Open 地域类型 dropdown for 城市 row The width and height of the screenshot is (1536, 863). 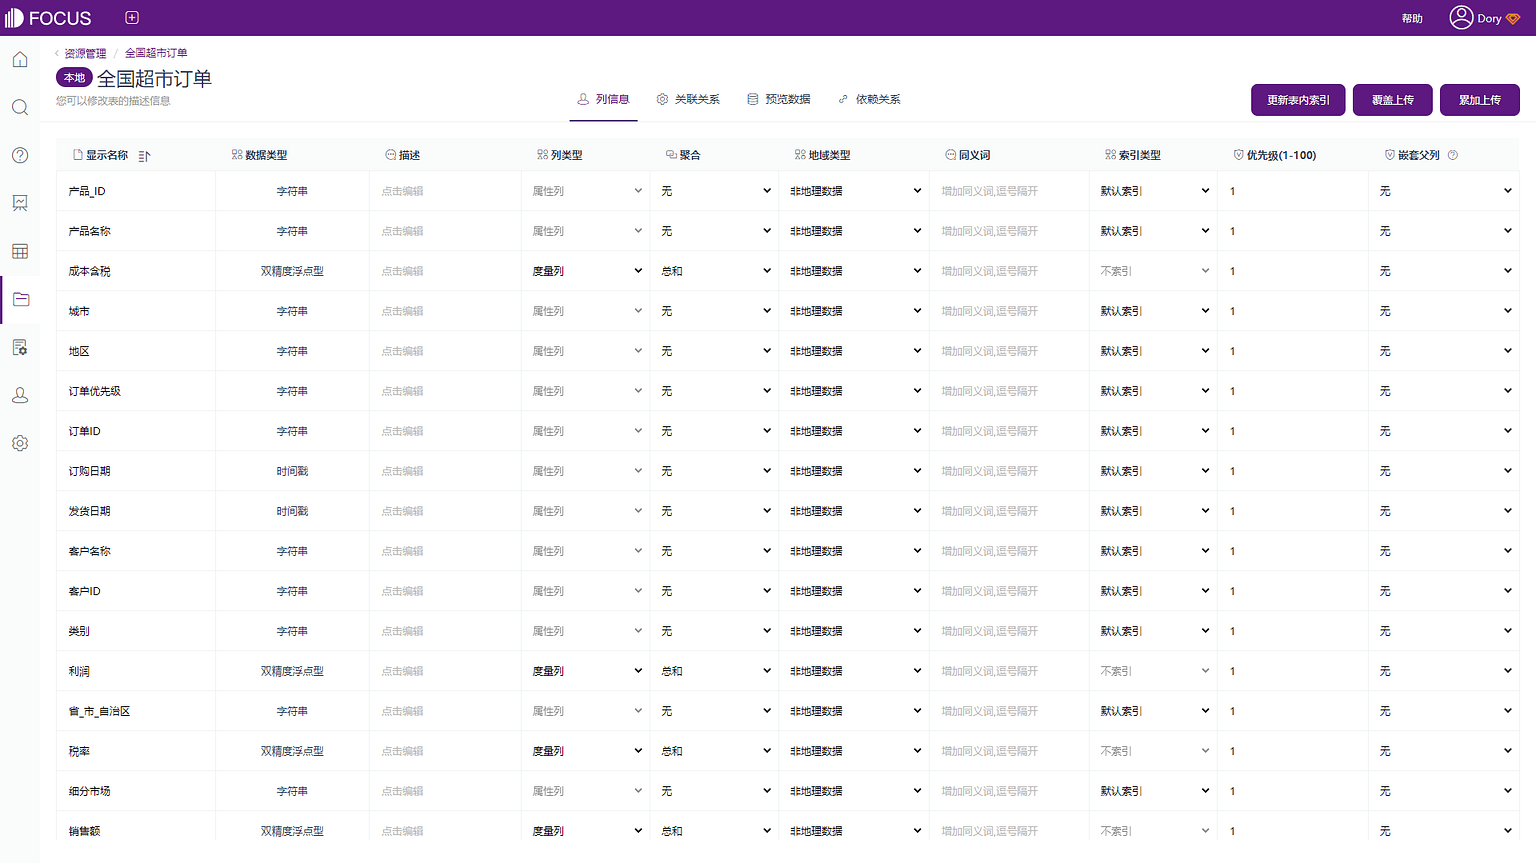(855, 311)
